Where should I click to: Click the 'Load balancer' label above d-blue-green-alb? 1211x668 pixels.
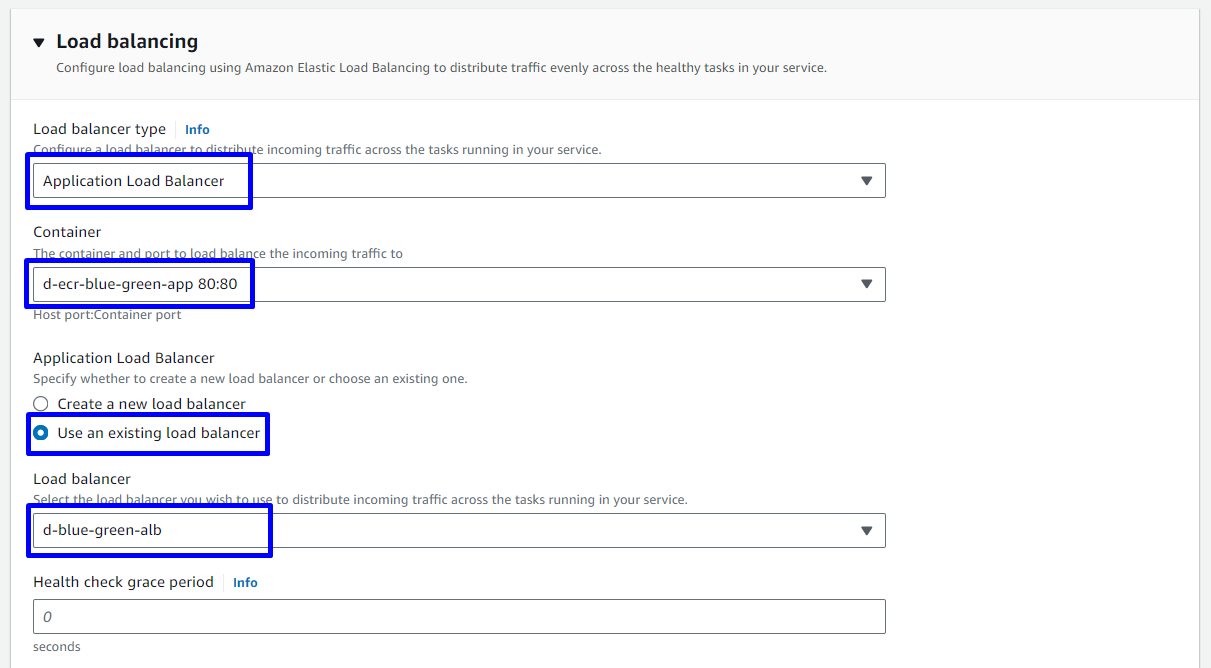pyautogui.click(x=82, y=479)
